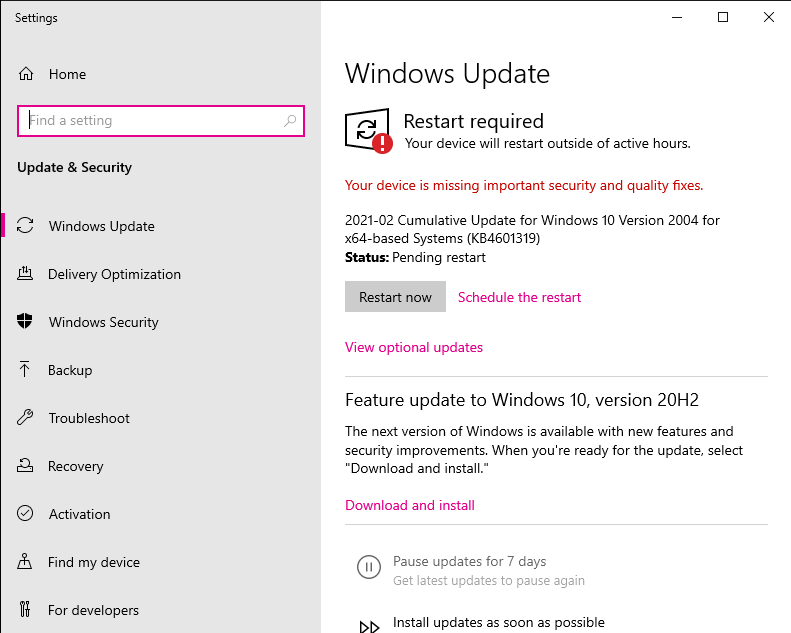Click the Find my device person icon

(x=25, y=561)
